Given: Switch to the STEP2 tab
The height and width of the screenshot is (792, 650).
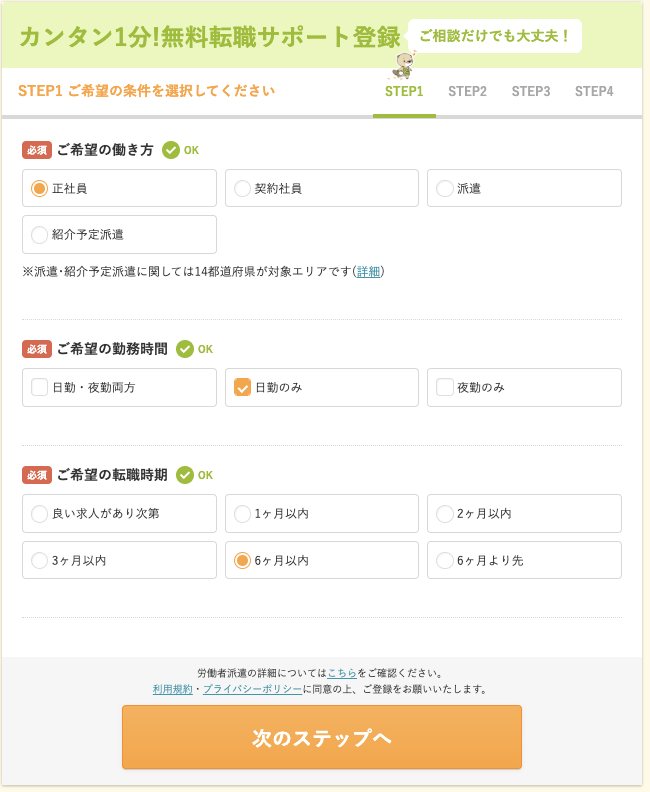Looking at the screenshot, I should point(467,91).
